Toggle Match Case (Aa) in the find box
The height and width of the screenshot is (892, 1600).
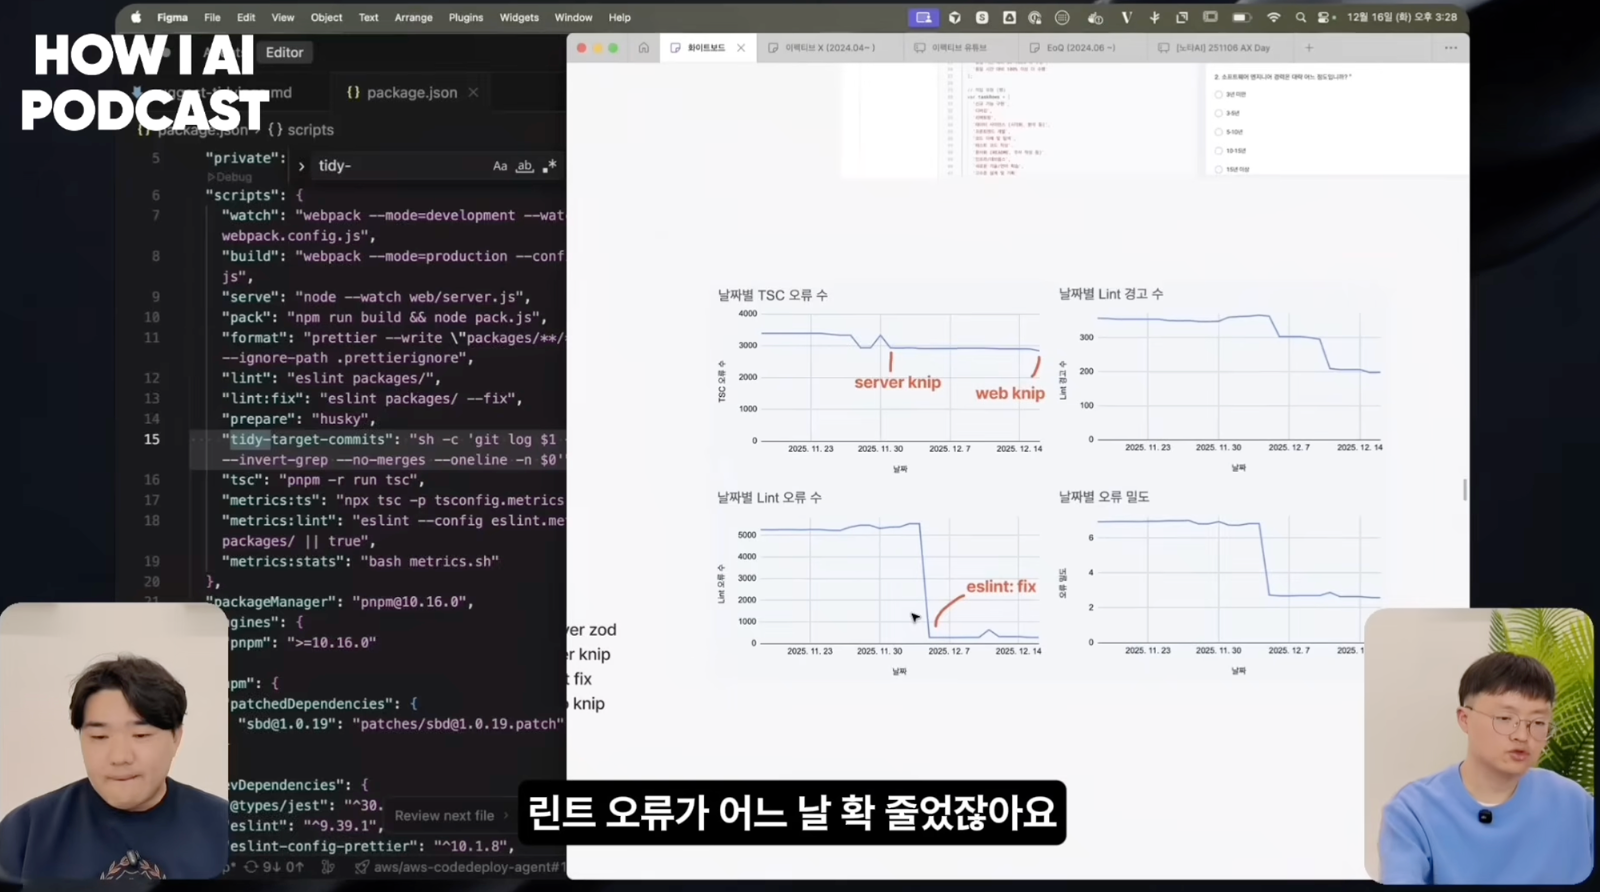pyautogui.click(x=500, y=166)
